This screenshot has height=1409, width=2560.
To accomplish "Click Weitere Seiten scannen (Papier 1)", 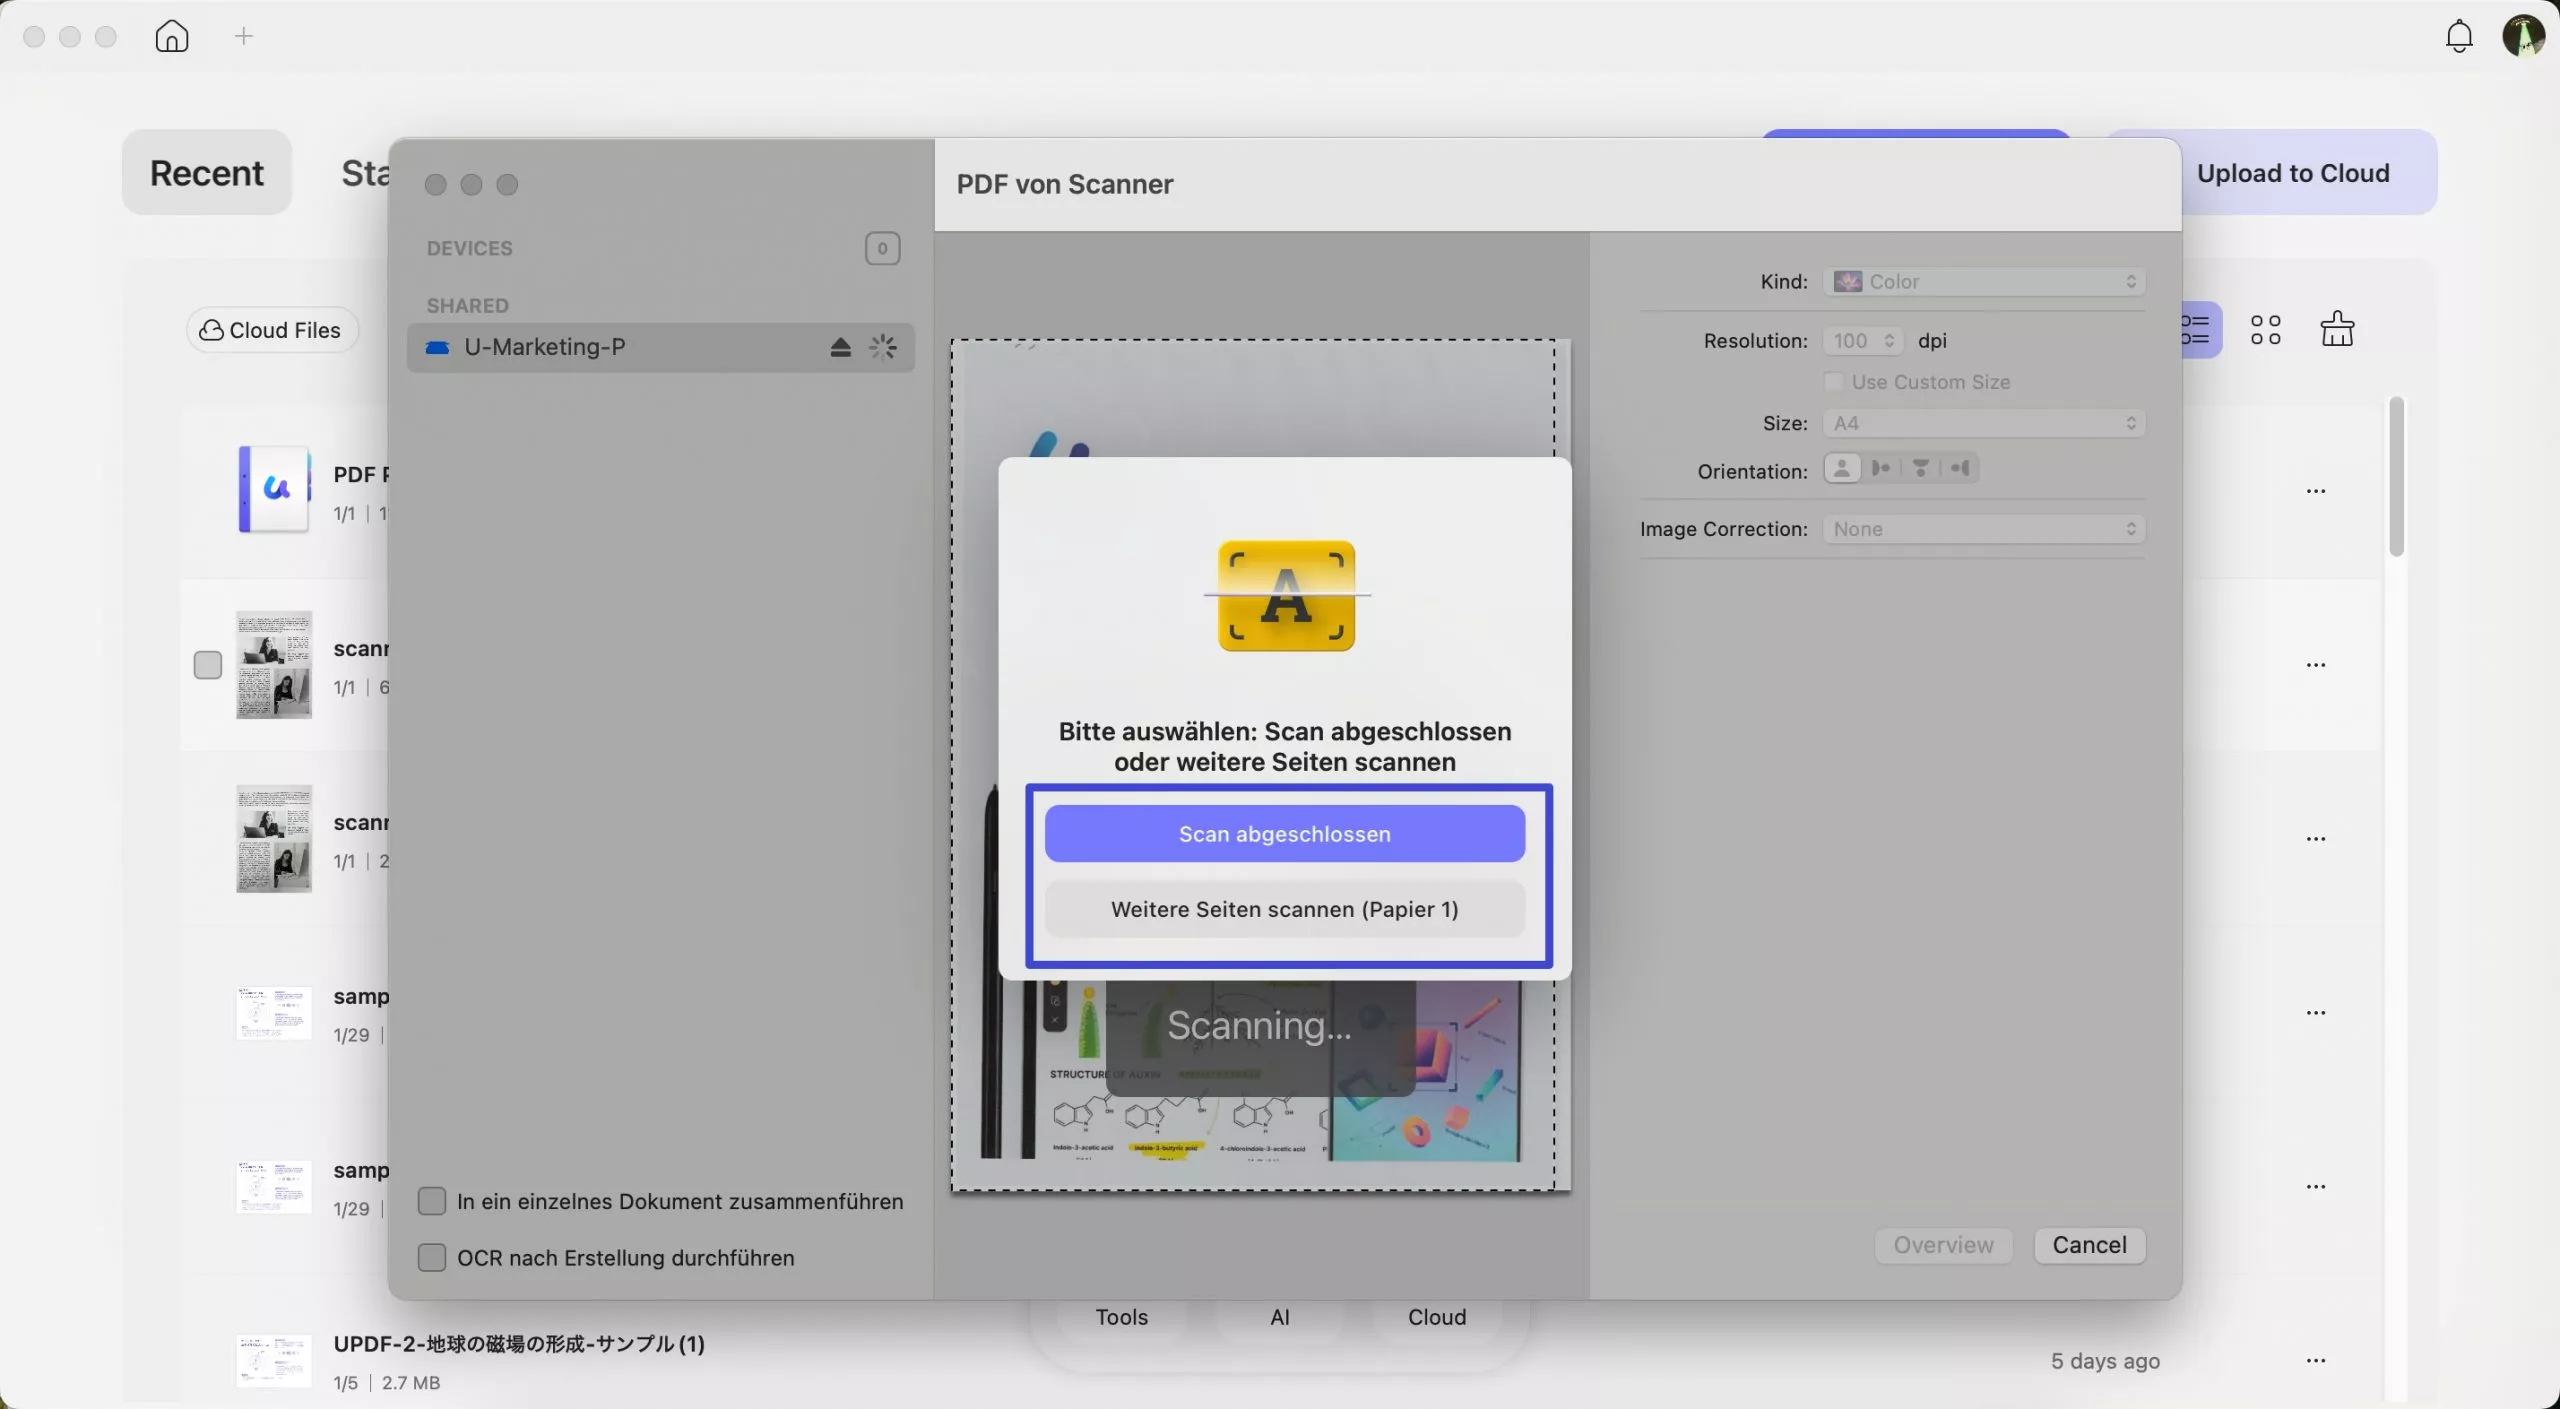I will (x=1284, y=909).
